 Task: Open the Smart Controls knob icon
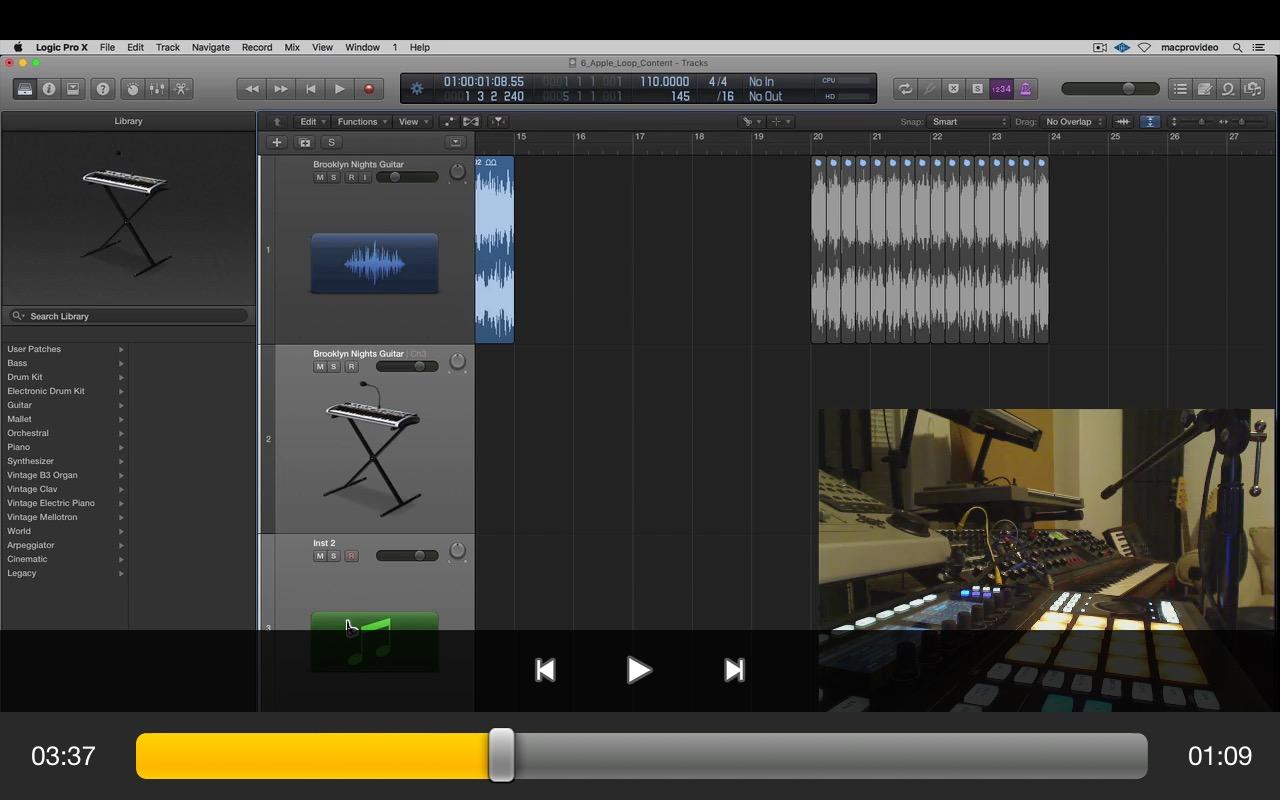(x=132, y=89)
